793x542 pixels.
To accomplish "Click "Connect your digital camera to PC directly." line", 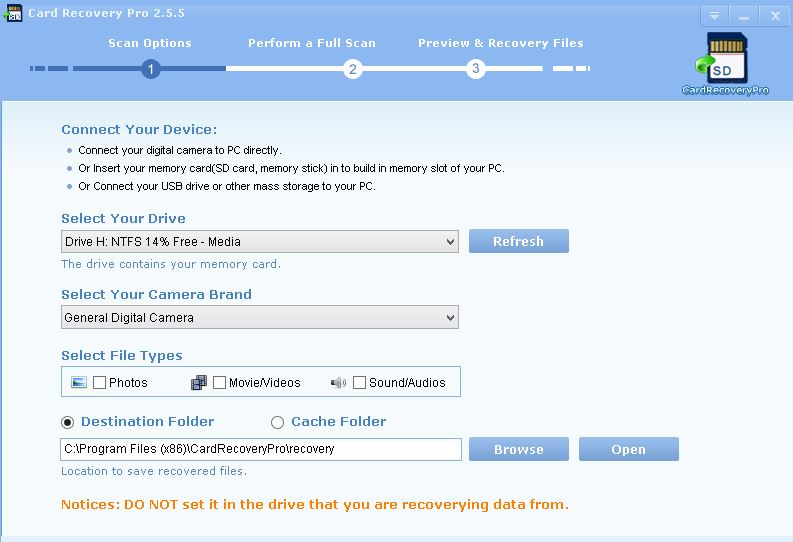I will (x=180, y=150).
